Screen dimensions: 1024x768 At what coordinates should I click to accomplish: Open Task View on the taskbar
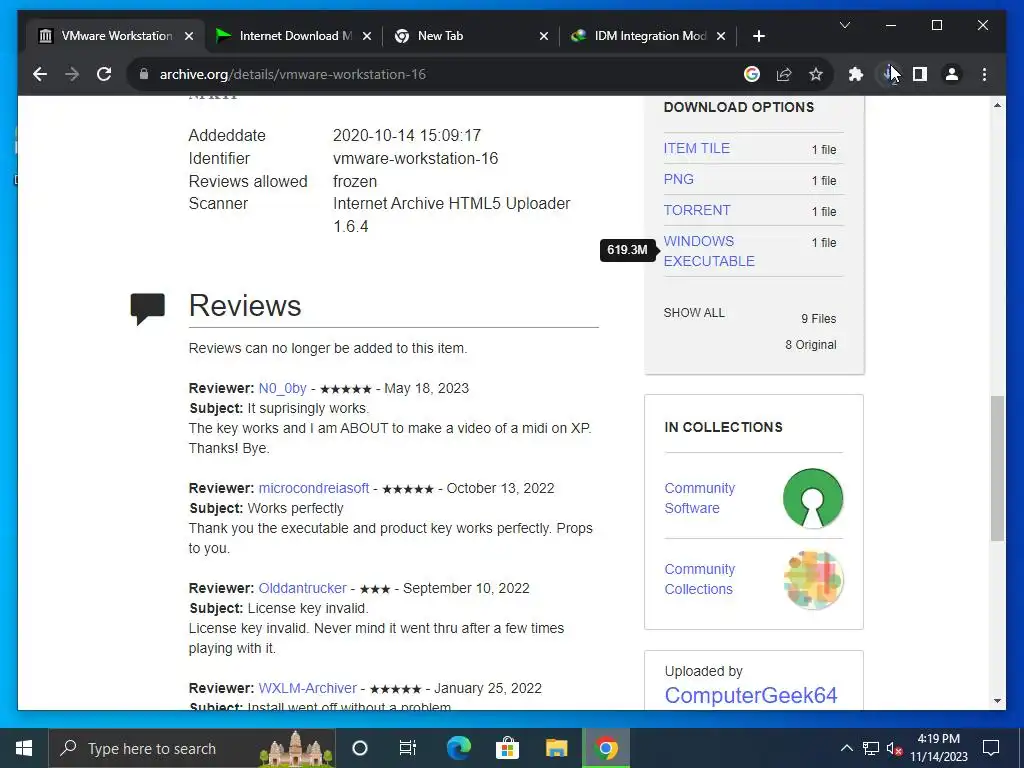click(408, 748)
